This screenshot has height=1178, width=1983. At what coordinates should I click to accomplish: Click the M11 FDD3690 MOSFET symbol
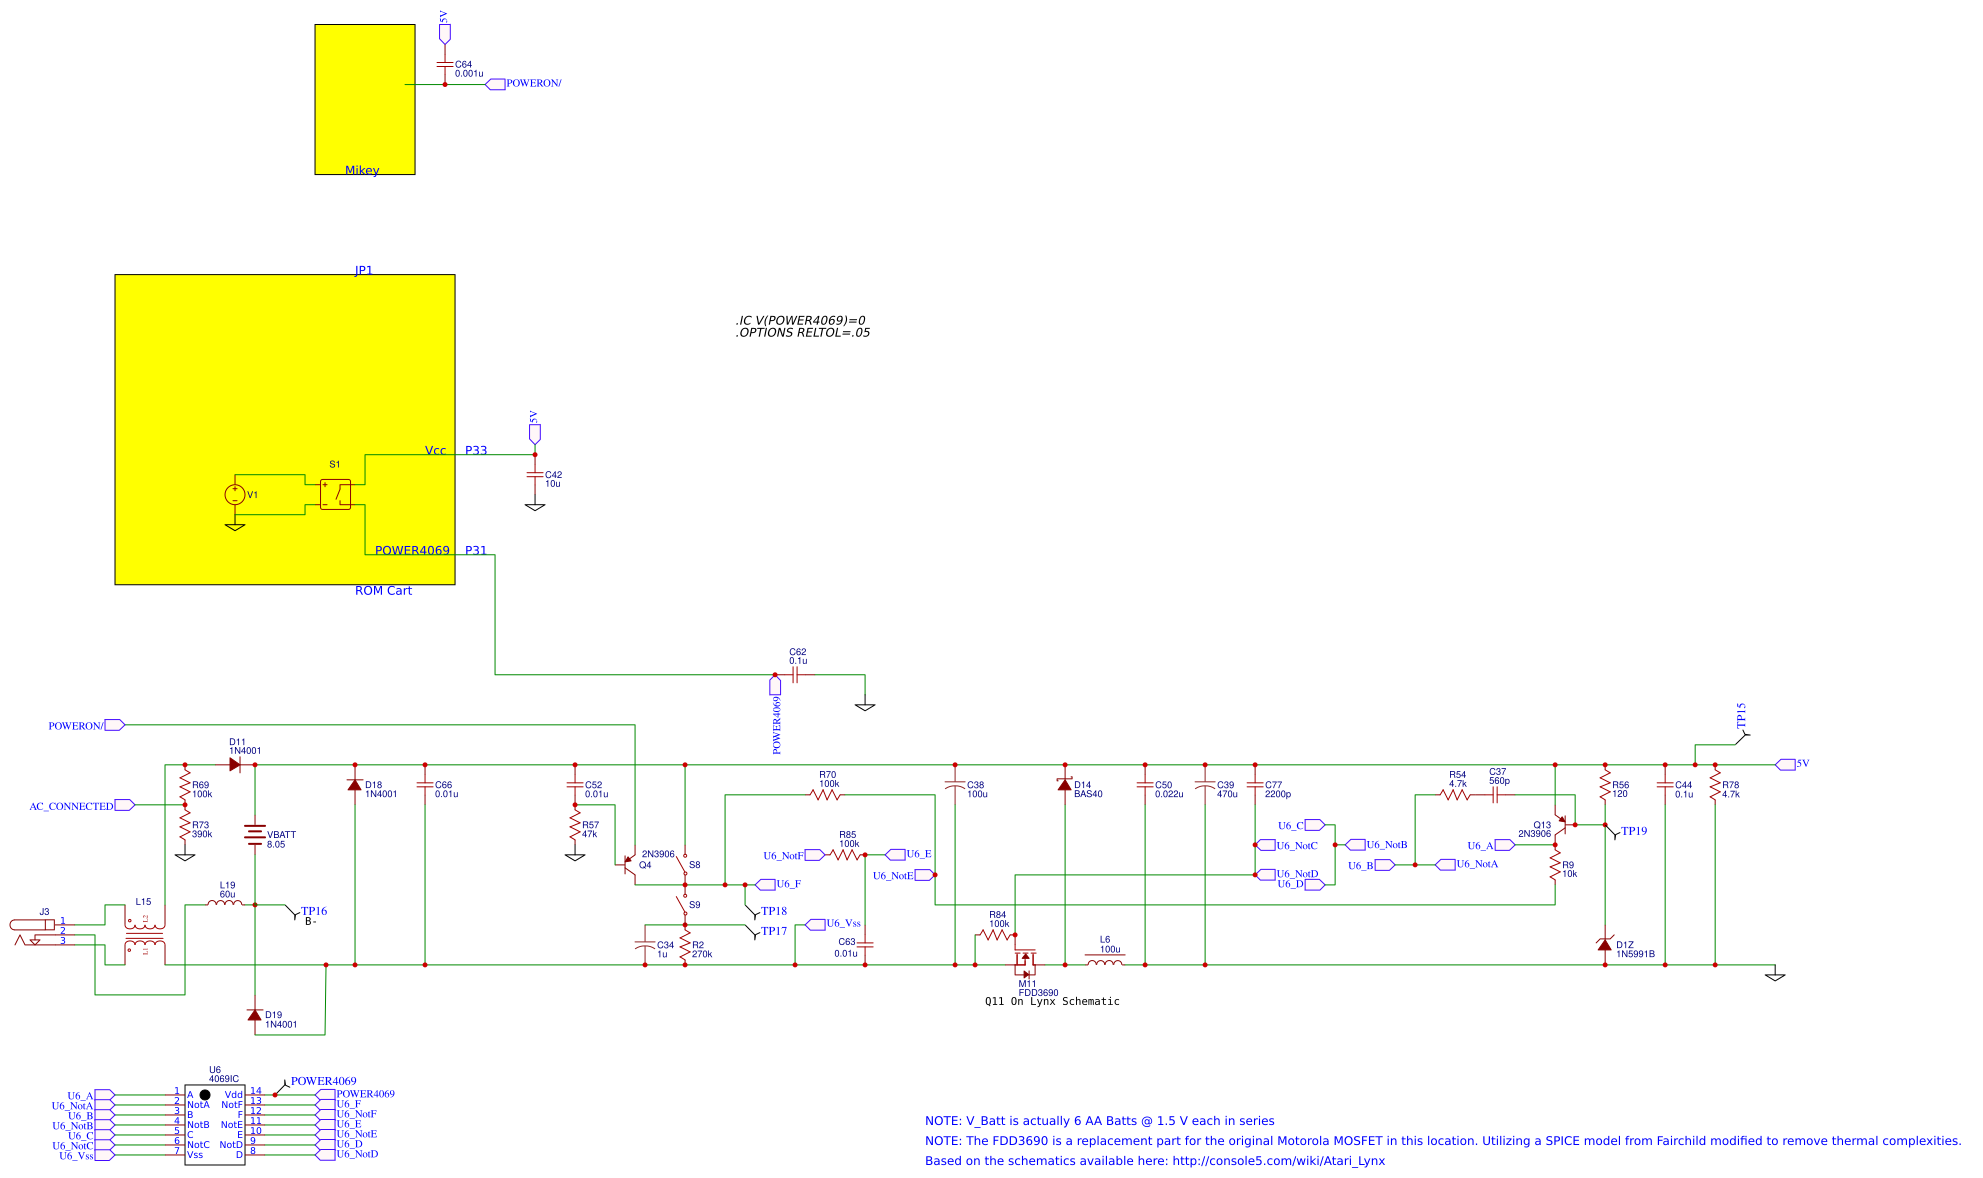coord(1024,962)
